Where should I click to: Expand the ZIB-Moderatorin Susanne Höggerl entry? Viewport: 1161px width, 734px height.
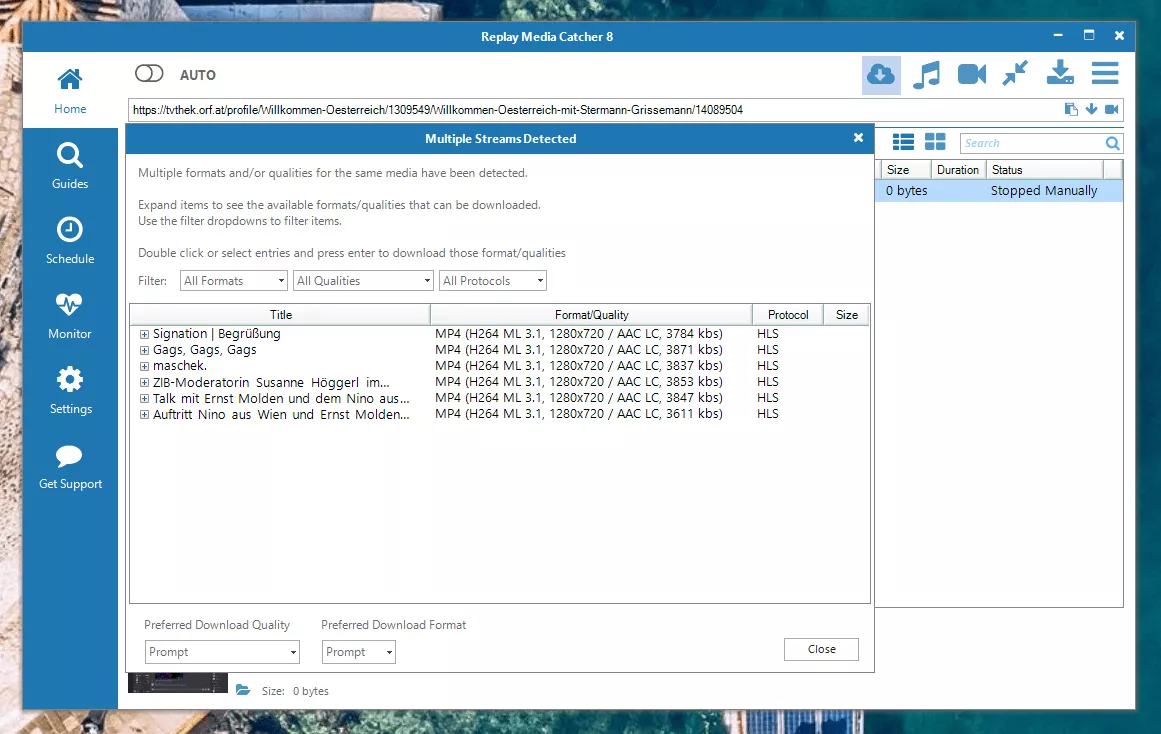pos(144,383)
